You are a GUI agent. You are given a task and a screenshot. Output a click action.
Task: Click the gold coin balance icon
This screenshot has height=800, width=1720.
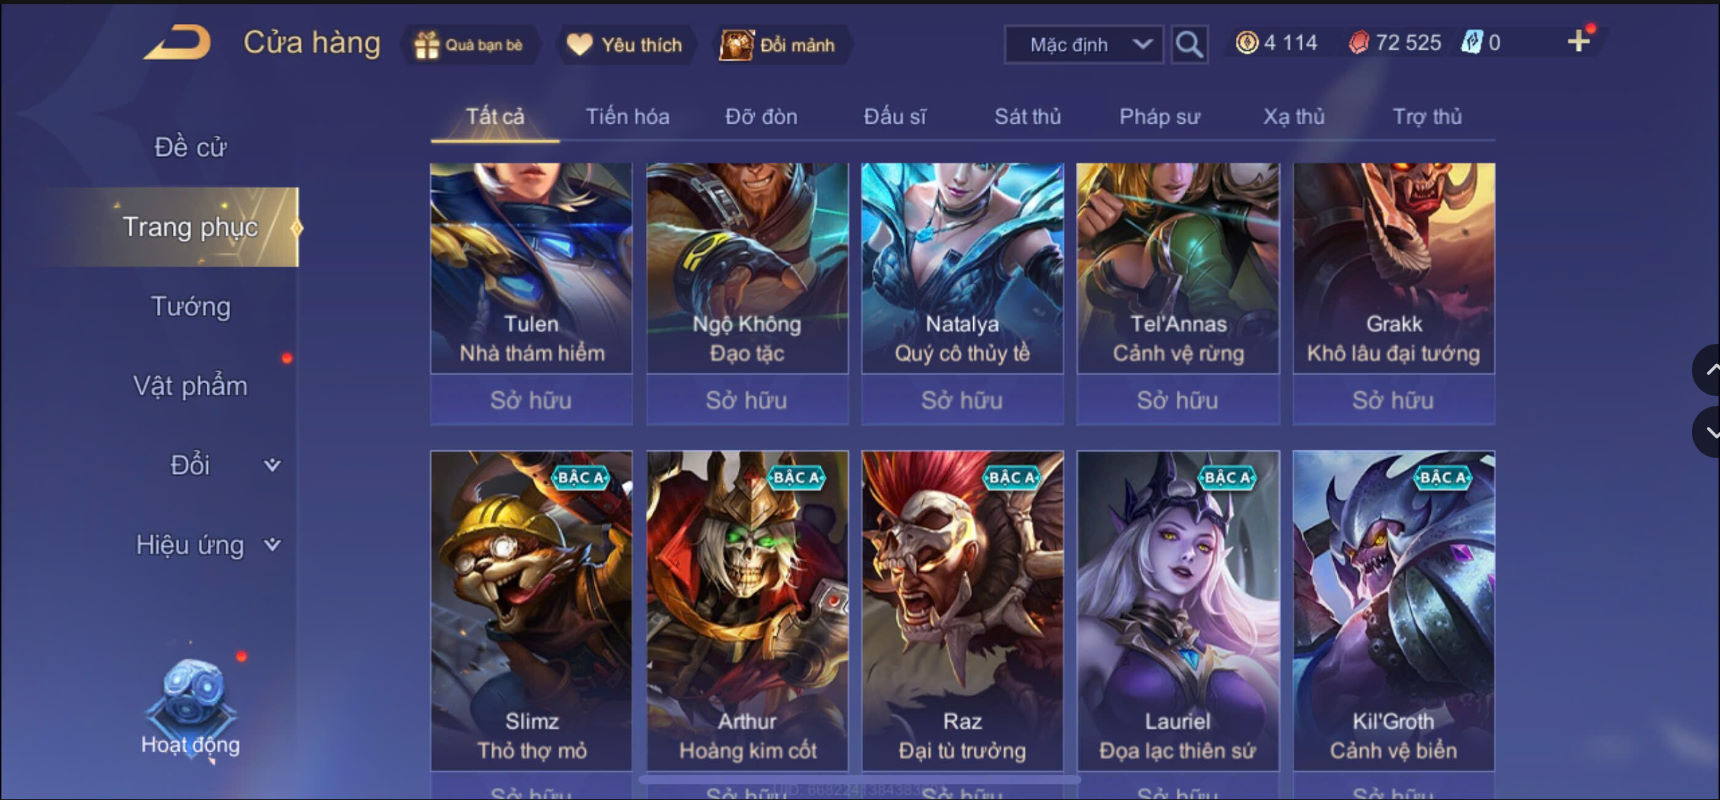pyautogui.click(x=1246, y=42)
